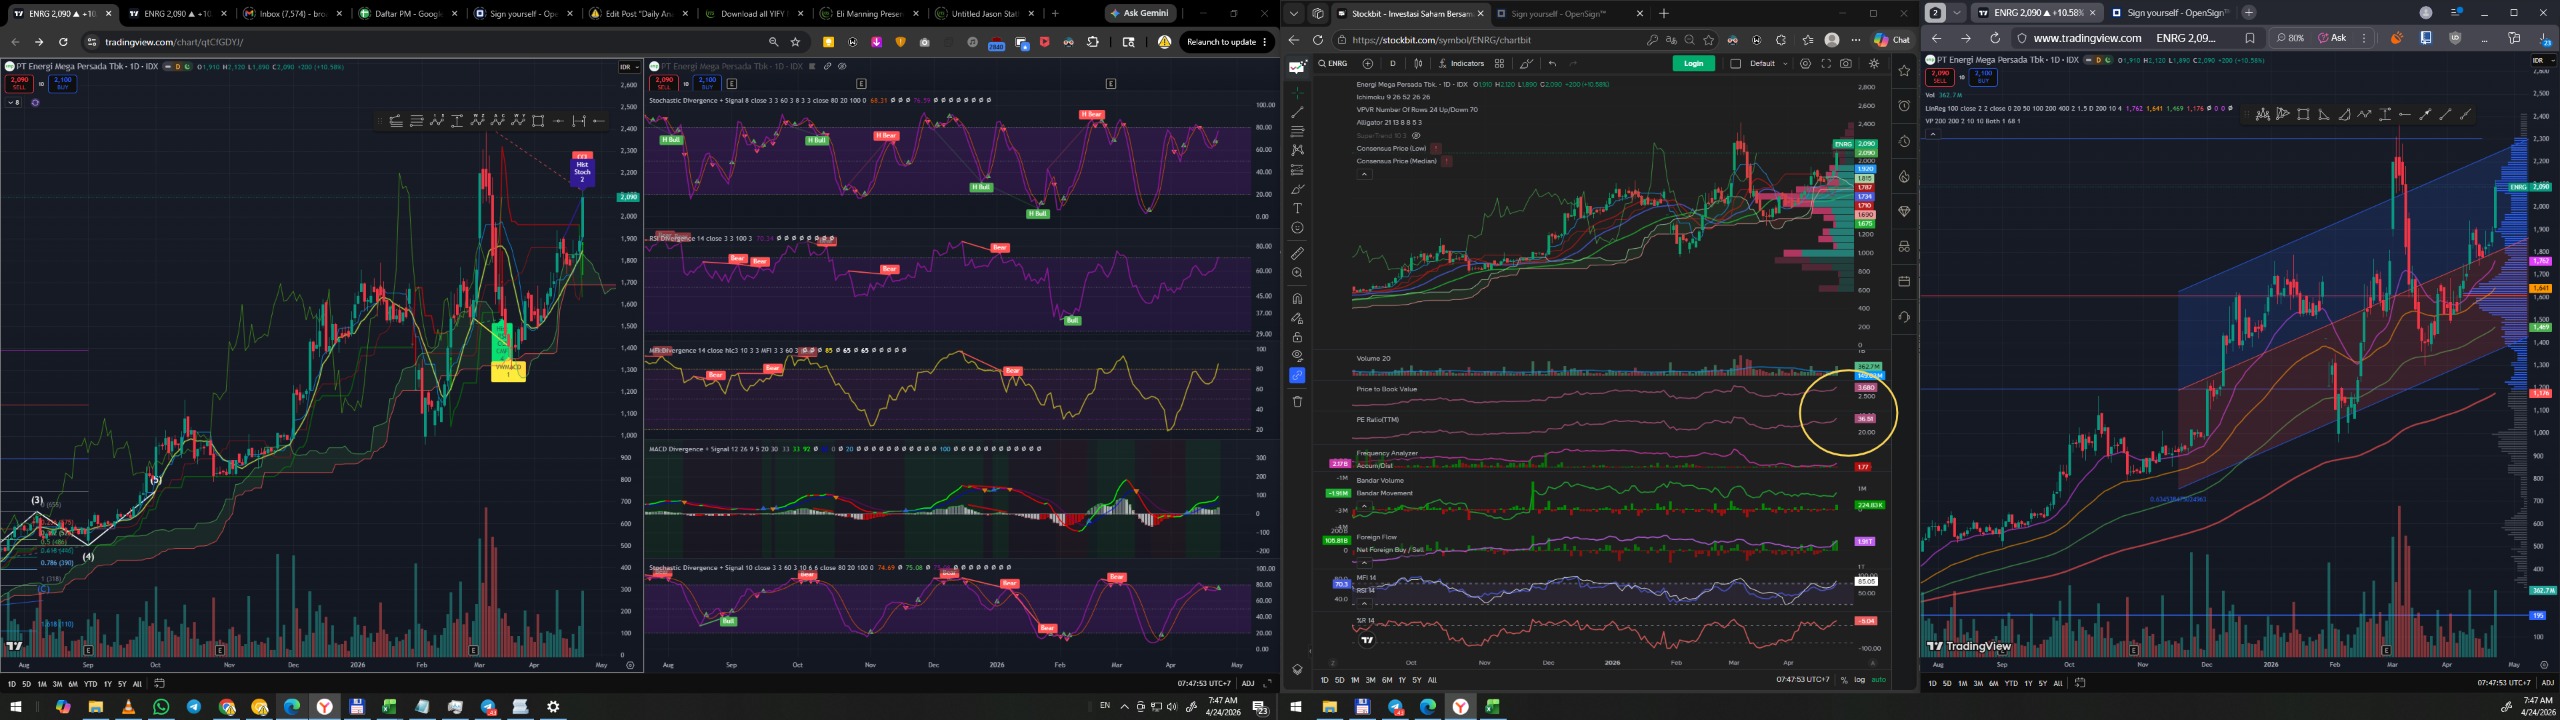Enter fullscreen mode on Stockbit chart
2560x720 pixels.
click(1825, 63)
